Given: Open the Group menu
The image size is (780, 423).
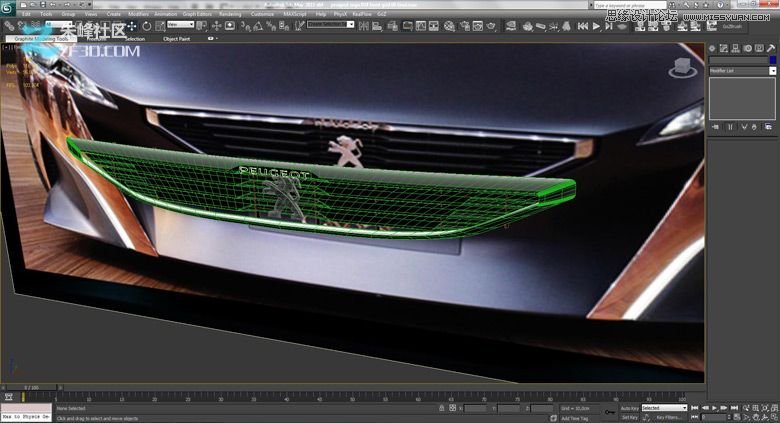Looking at the screenshot, I should point(68,14).
